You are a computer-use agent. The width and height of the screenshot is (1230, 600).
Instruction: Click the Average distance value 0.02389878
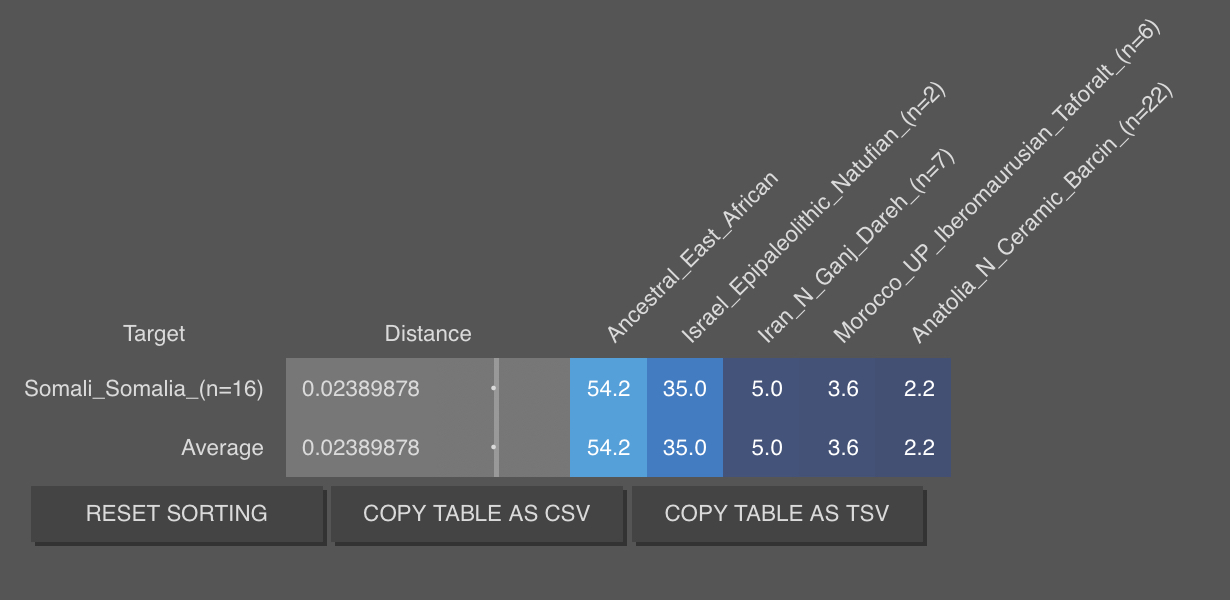[361, 448]
